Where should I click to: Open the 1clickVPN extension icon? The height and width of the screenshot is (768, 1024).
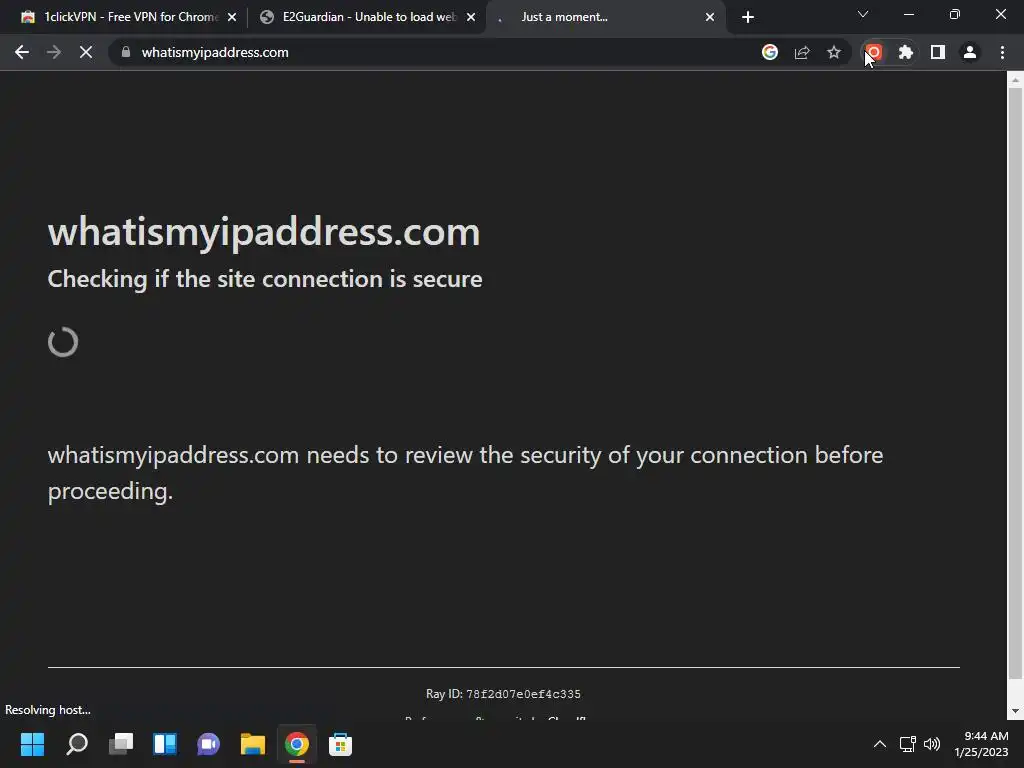[874, 52]
